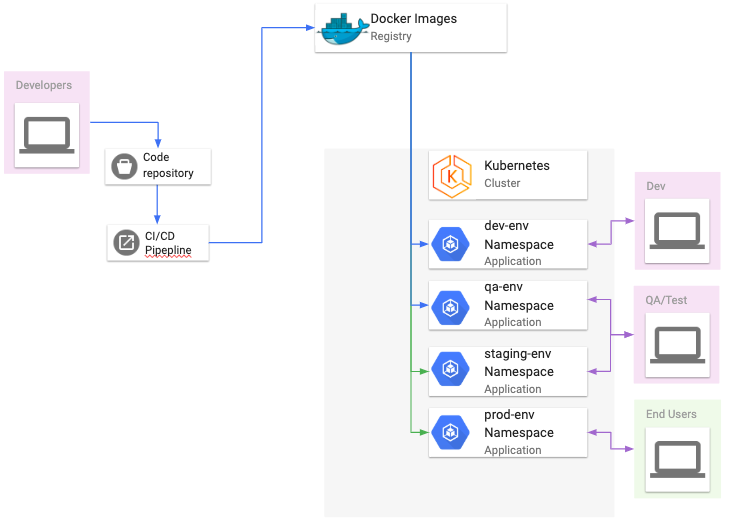The width and height of the screenshot is (729, 524).
Task: Click Namespace text in the prod-env card
Action: click(x=519, y=433)
